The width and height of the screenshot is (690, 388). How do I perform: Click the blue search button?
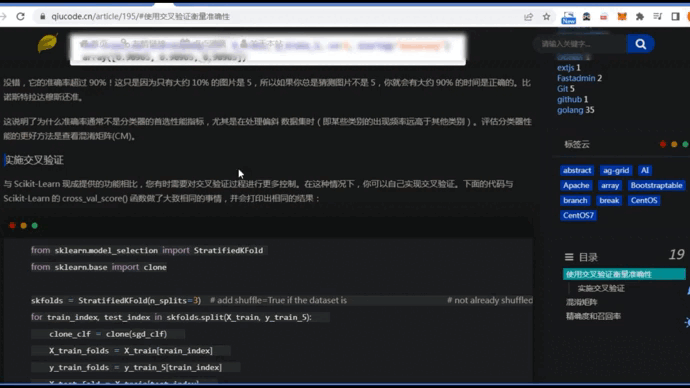coord(640,44)
